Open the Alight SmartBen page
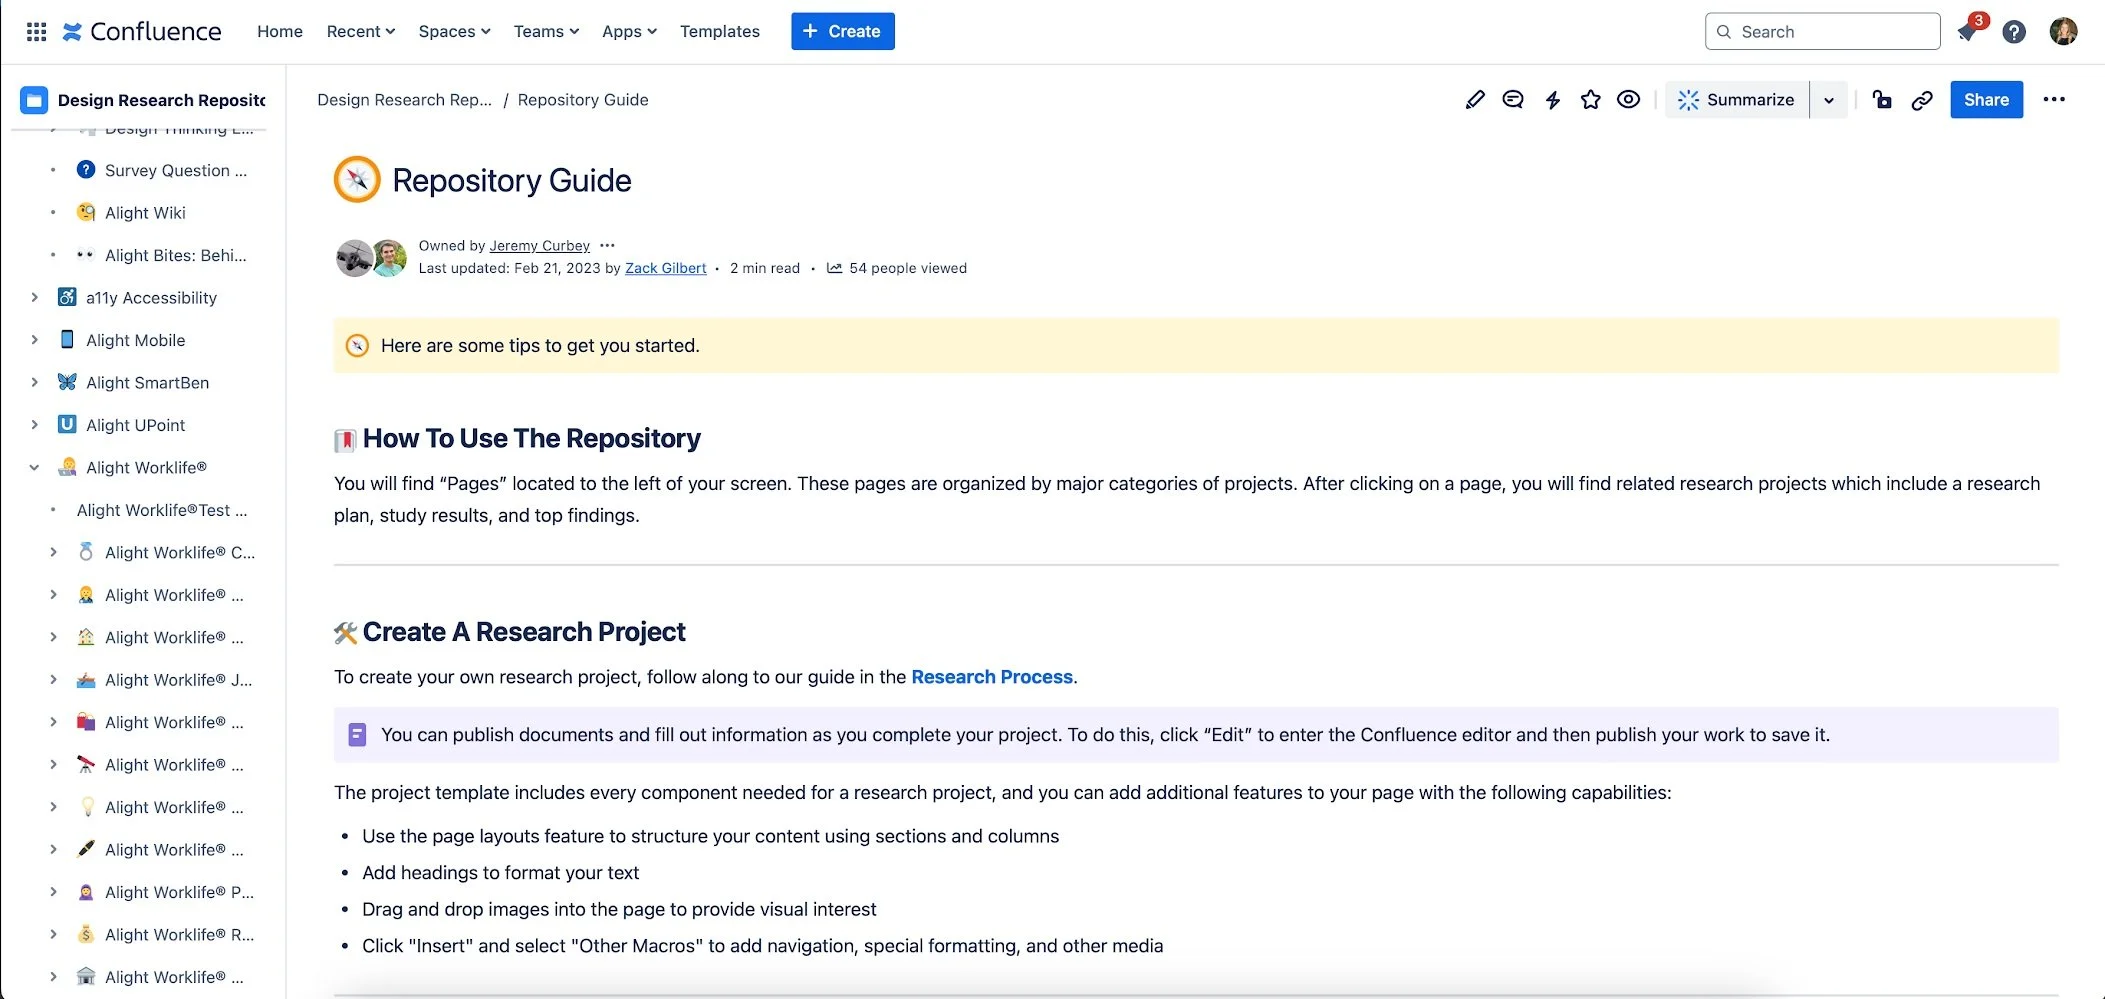The image size is (2105, 999). coord(148,383)
